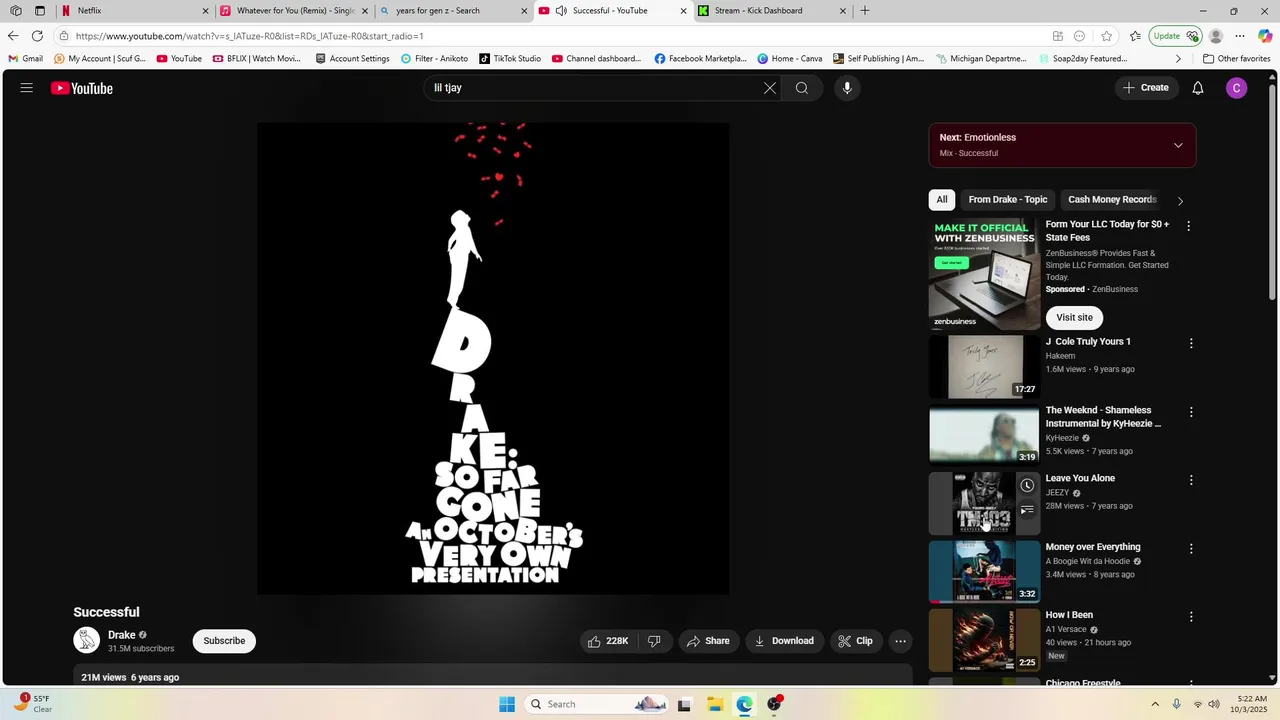Open options for the ZenBusiness ad

[x=1188, y=226]
